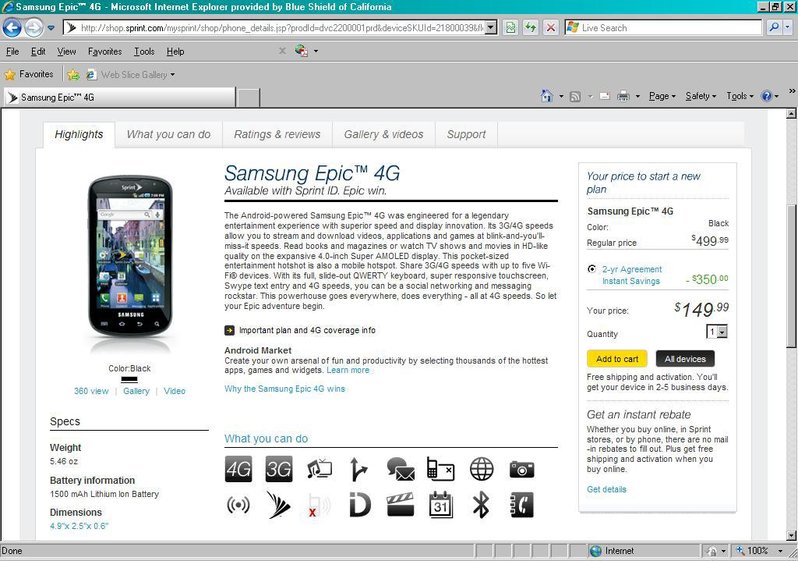
Task: Select the Black color swatch
Action: point(129,379)
